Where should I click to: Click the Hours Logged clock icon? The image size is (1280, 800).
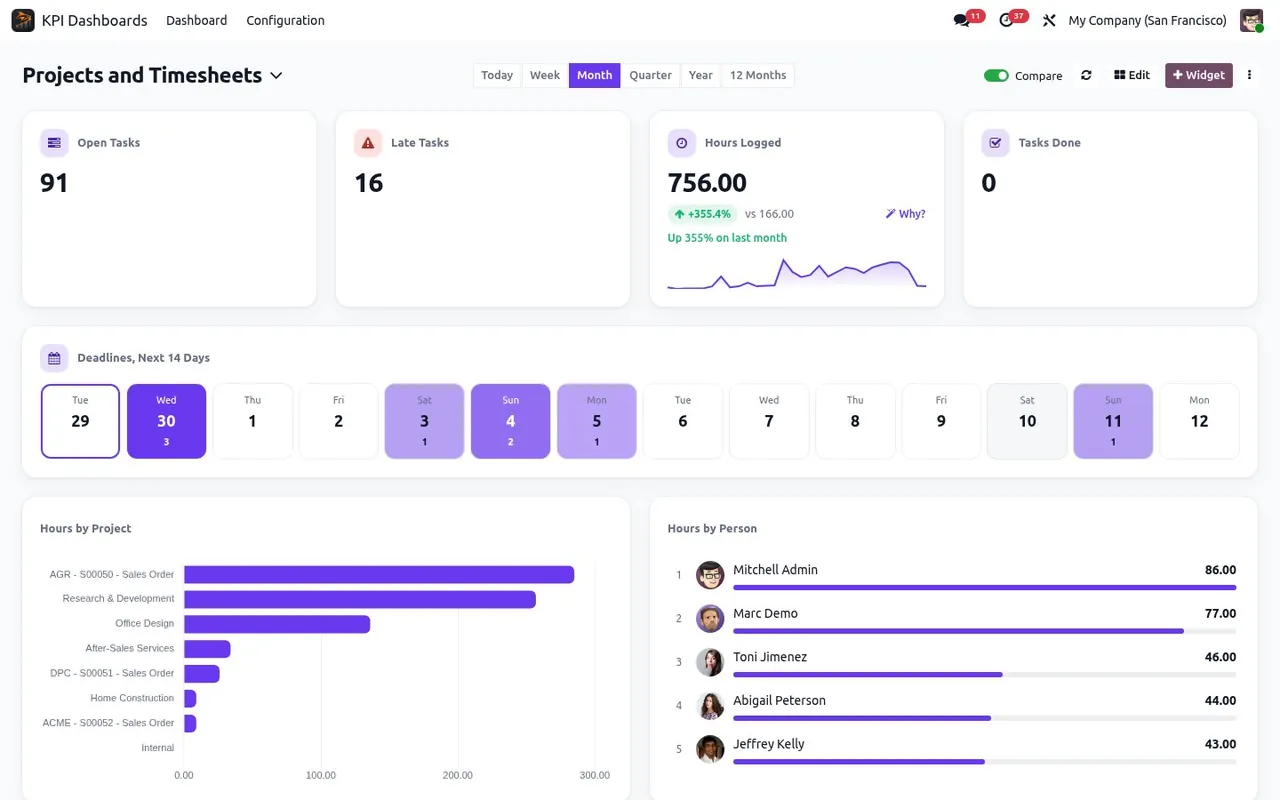[x=682, y=143]
